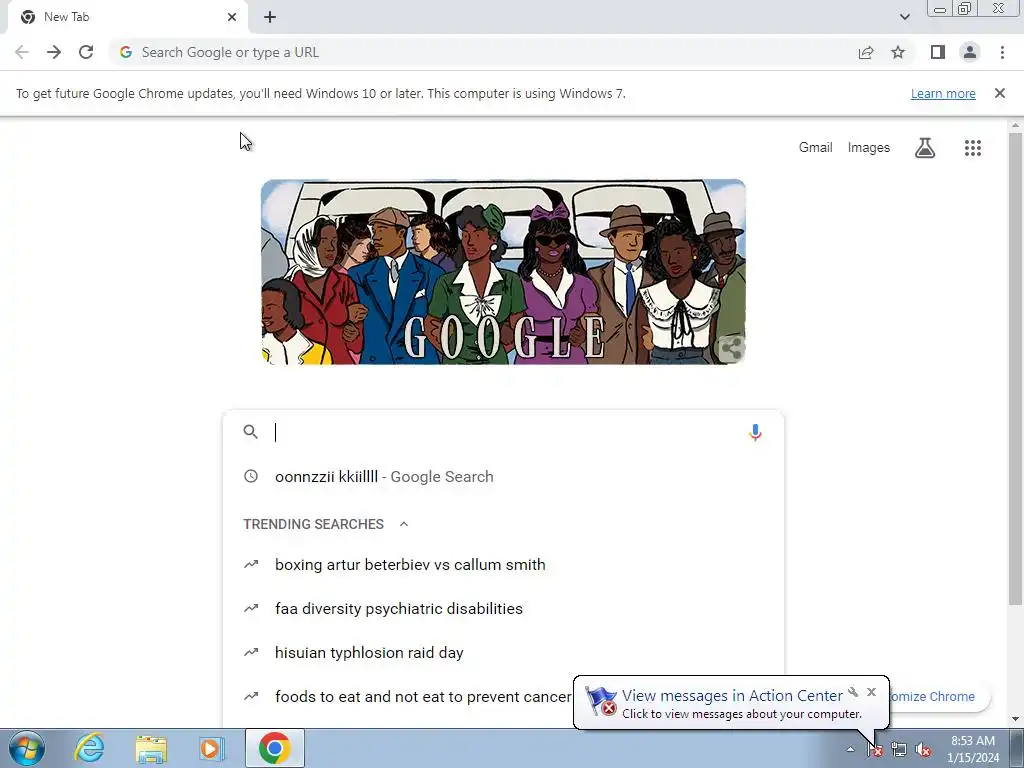Click the network tray icon
Image resolution: width=1024 pixels, height=768 pixels.
(x=899, y=750)
